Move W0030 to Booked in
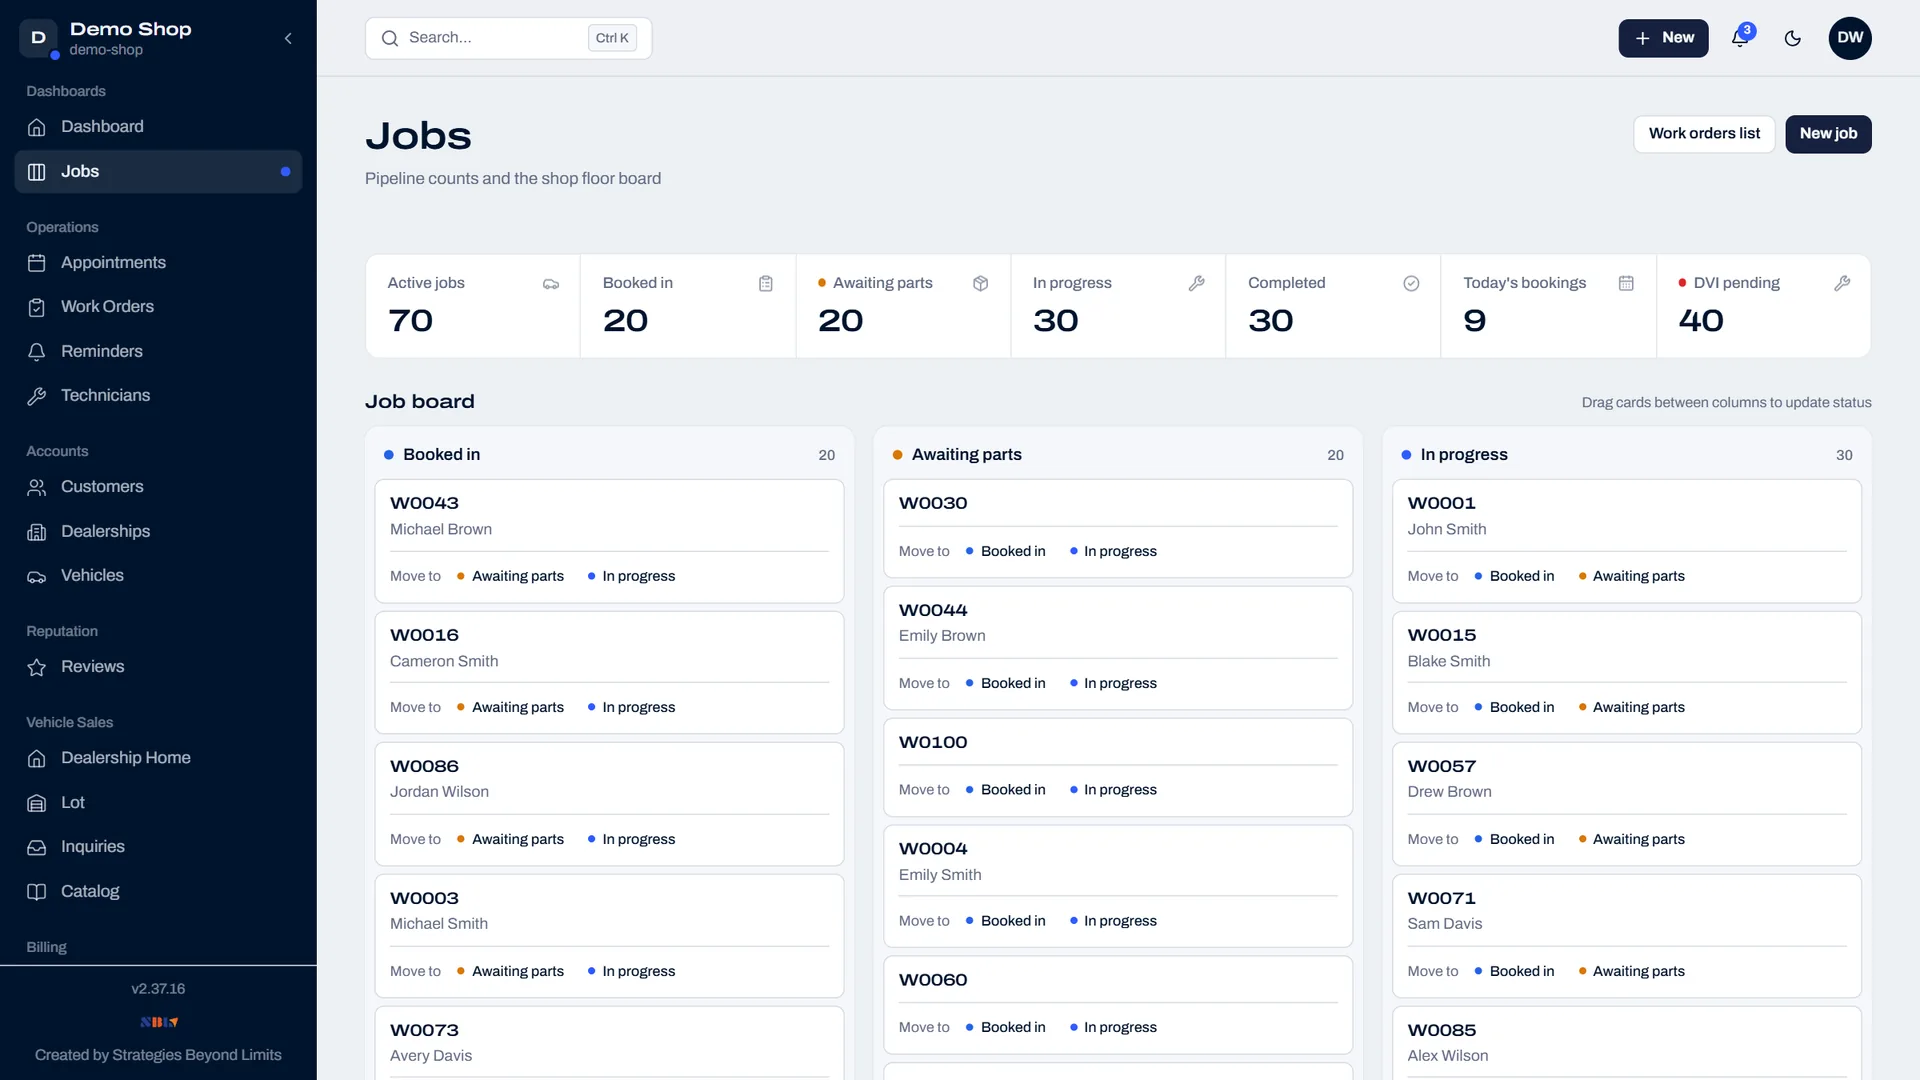1920x1080 pixels. [x=1005, y=552]
